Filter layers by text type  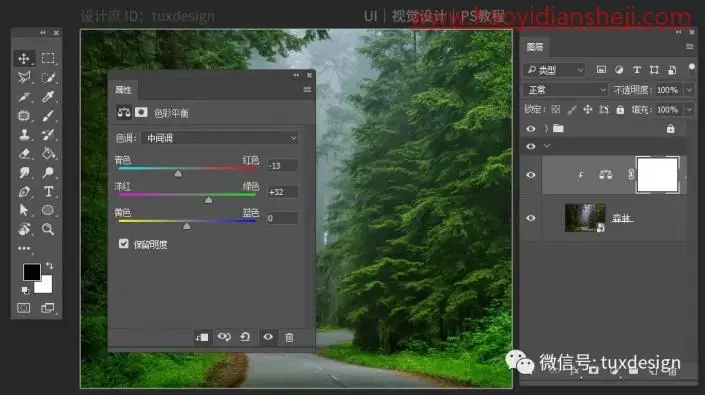click(637, 70)
